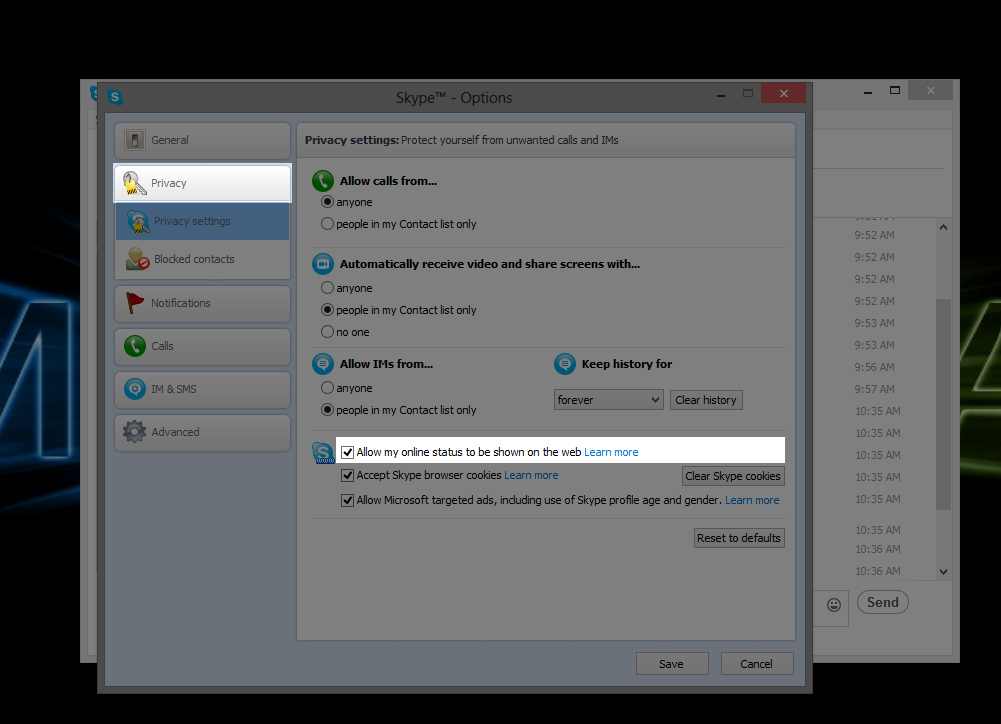Open the IM & SMS options tab
Image resolution: width=1001 pixels, height=724 pixels.
pos(202,389)
